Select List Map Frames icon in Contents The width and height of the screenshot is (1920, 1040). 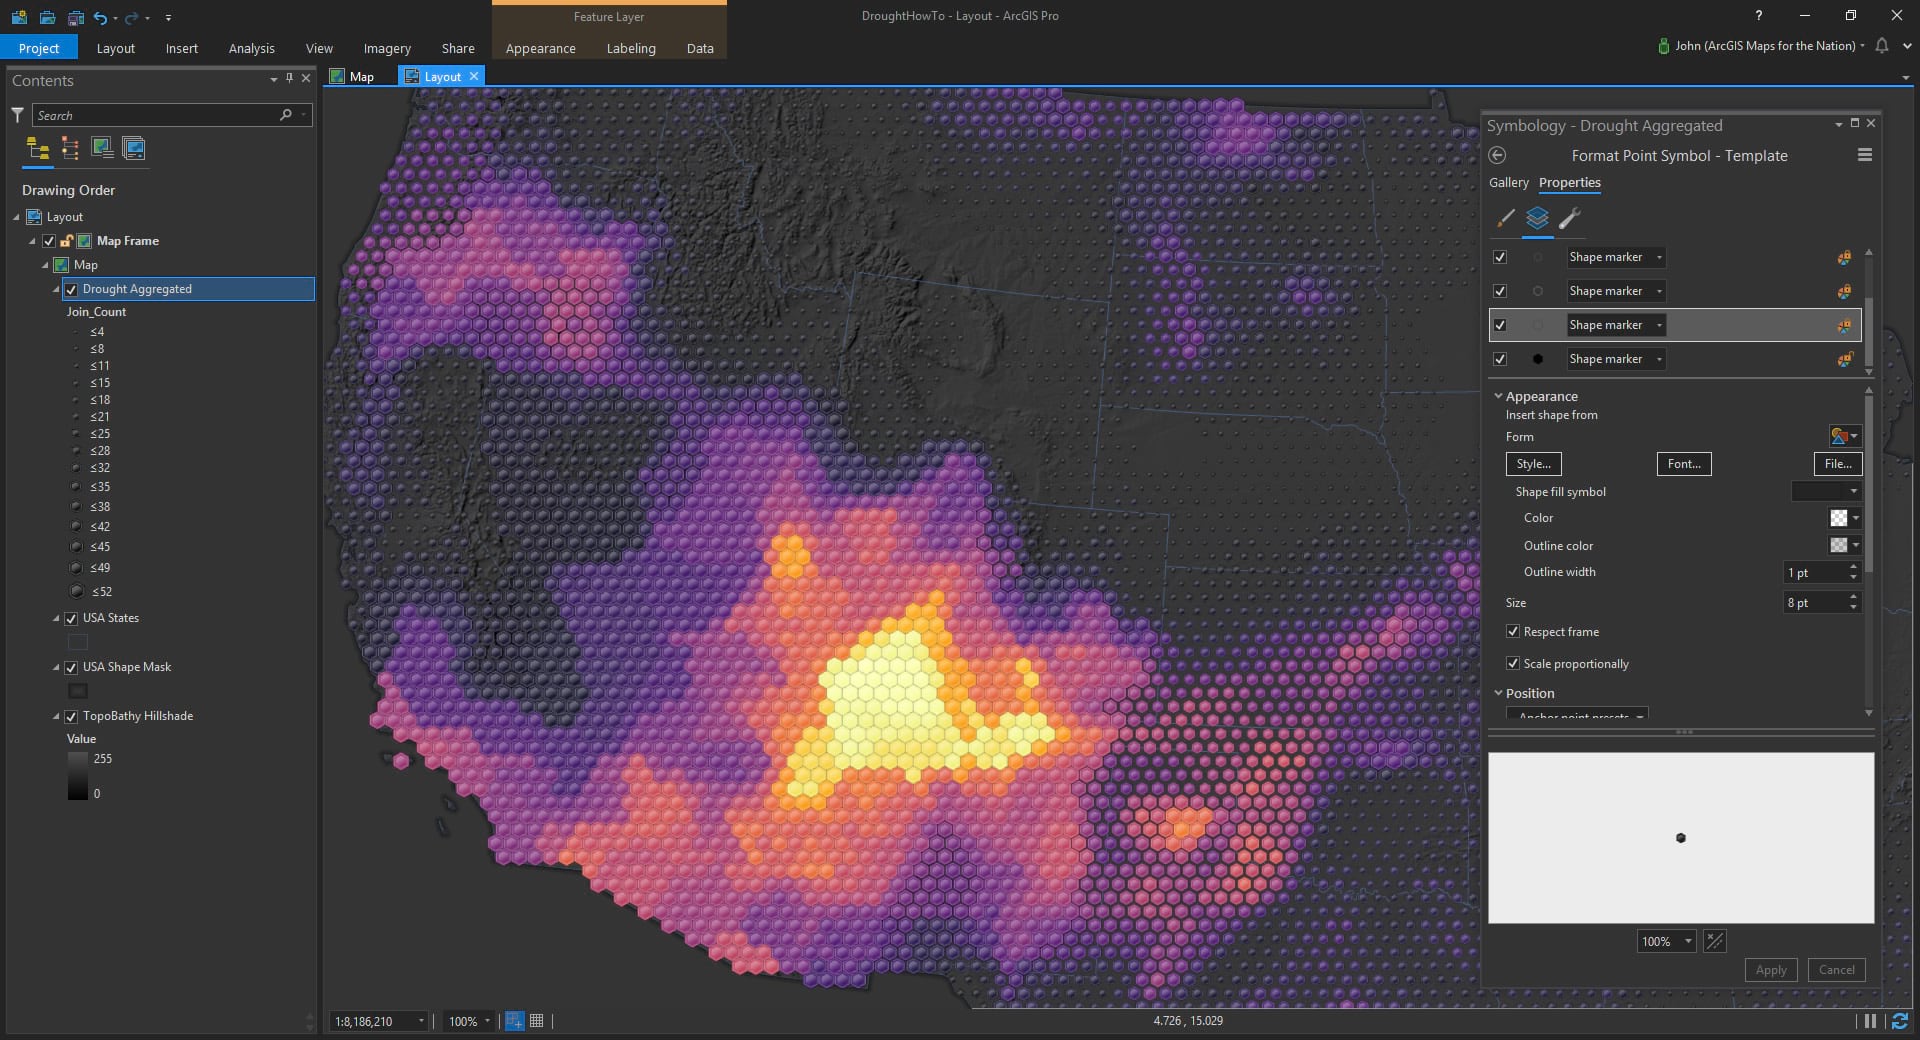click(x=102, y=149)
